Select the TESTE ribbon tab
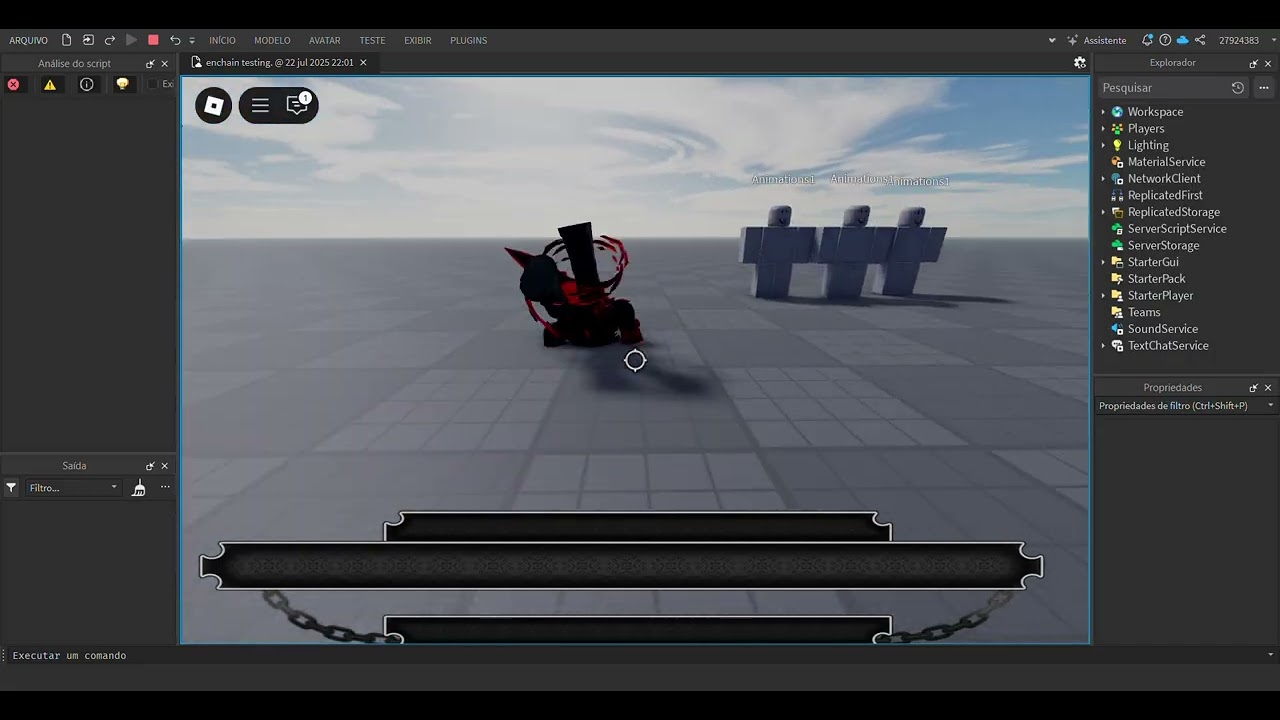Screen dimensions: 1280x720 372,40
